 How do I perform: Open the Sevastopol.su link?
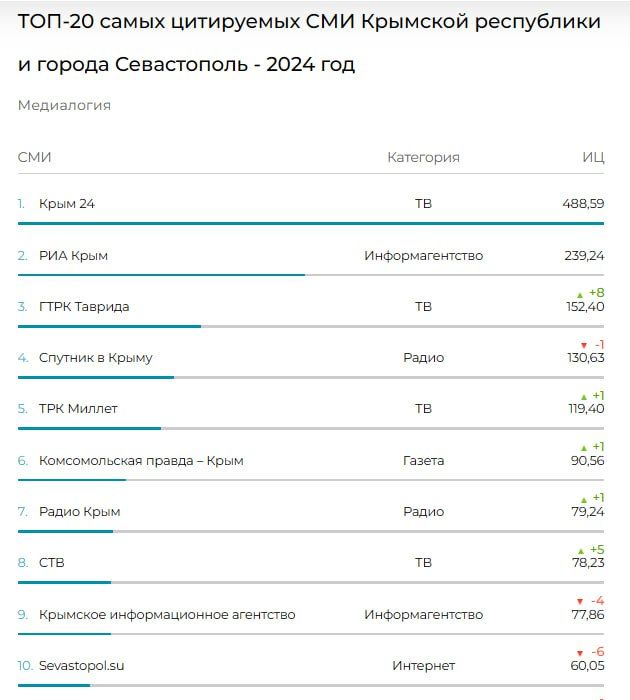[81, 666]
